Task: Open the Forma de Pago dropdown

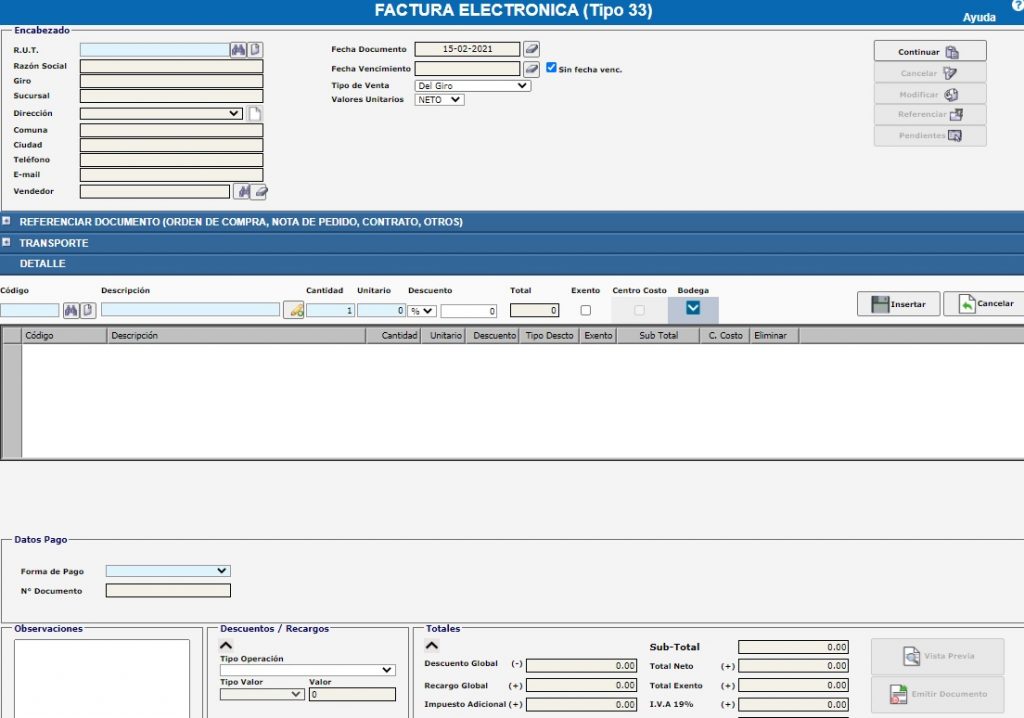Action: point(168,571)
